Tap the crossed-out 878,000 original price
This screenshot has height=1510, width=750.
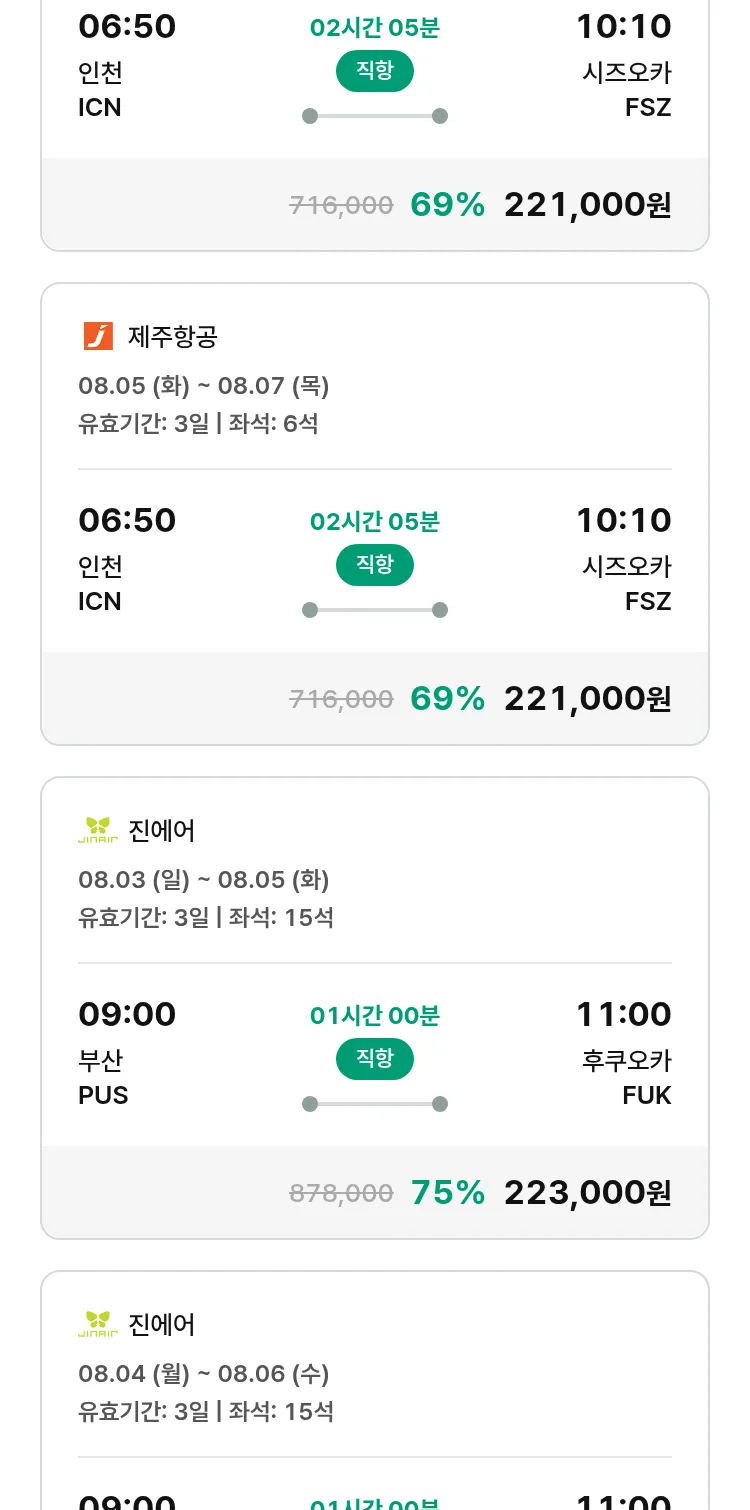coord(341,1193)
